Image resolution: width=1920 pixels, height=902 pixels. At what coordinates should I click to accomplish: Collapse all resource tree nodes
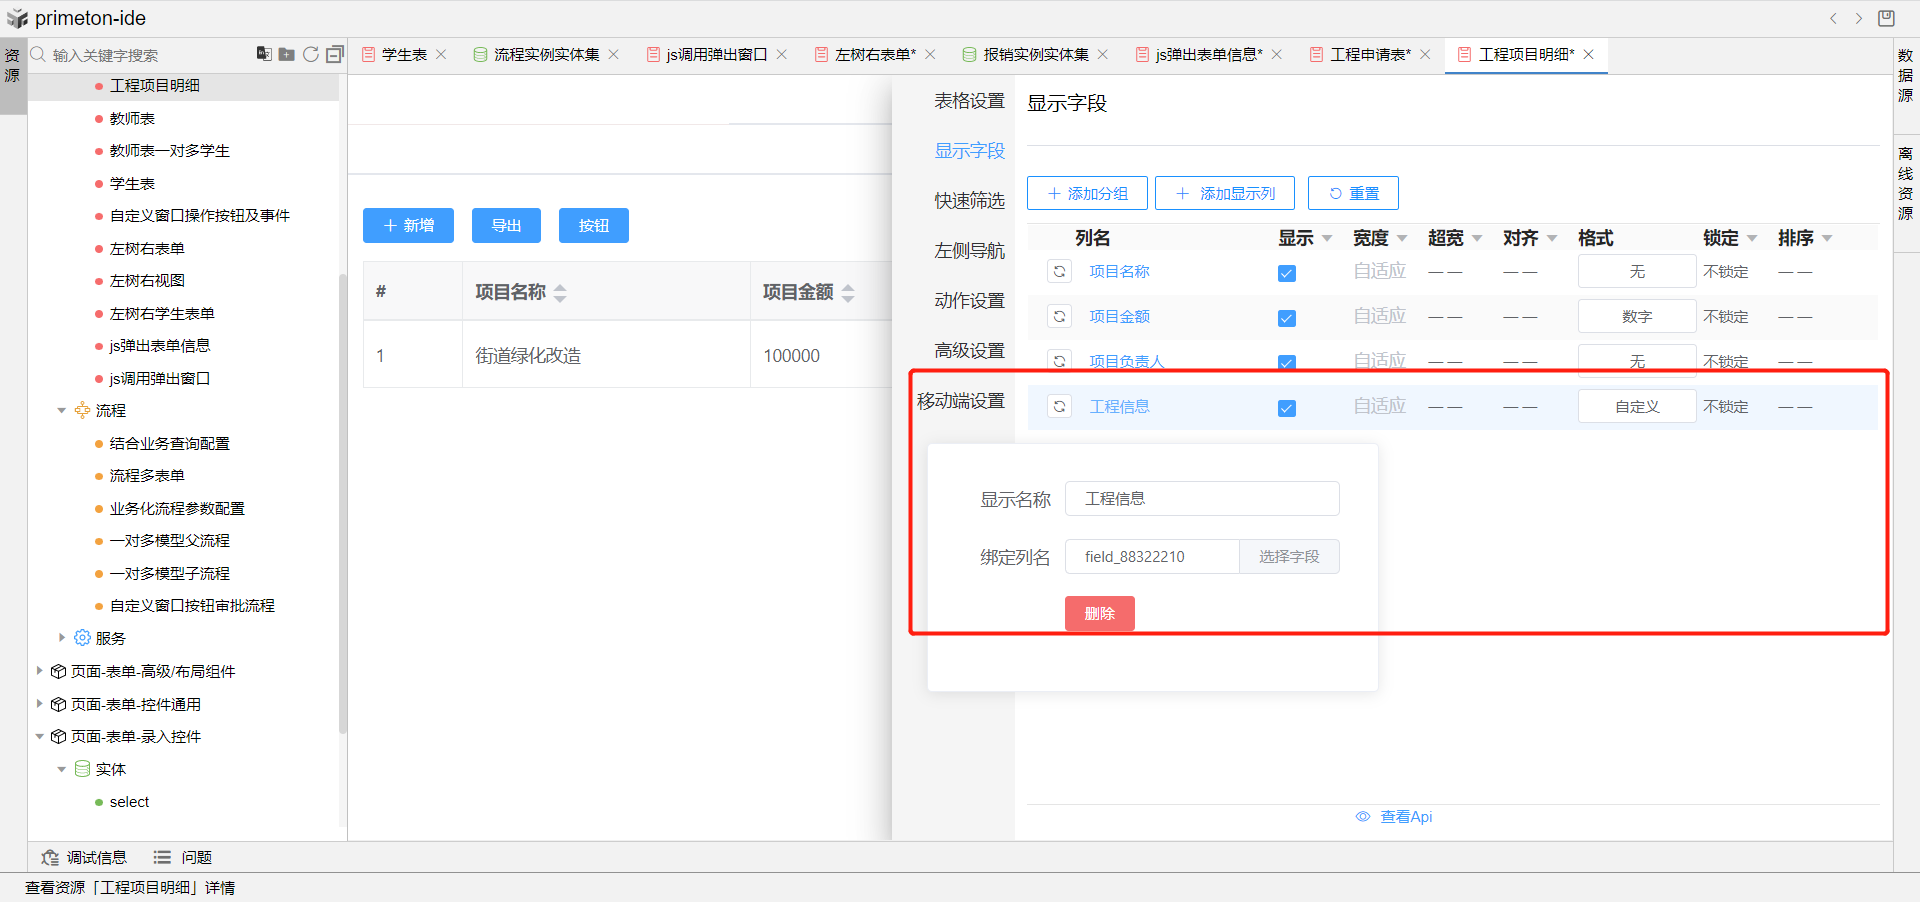pyautogui.click(x=335, y=54)
